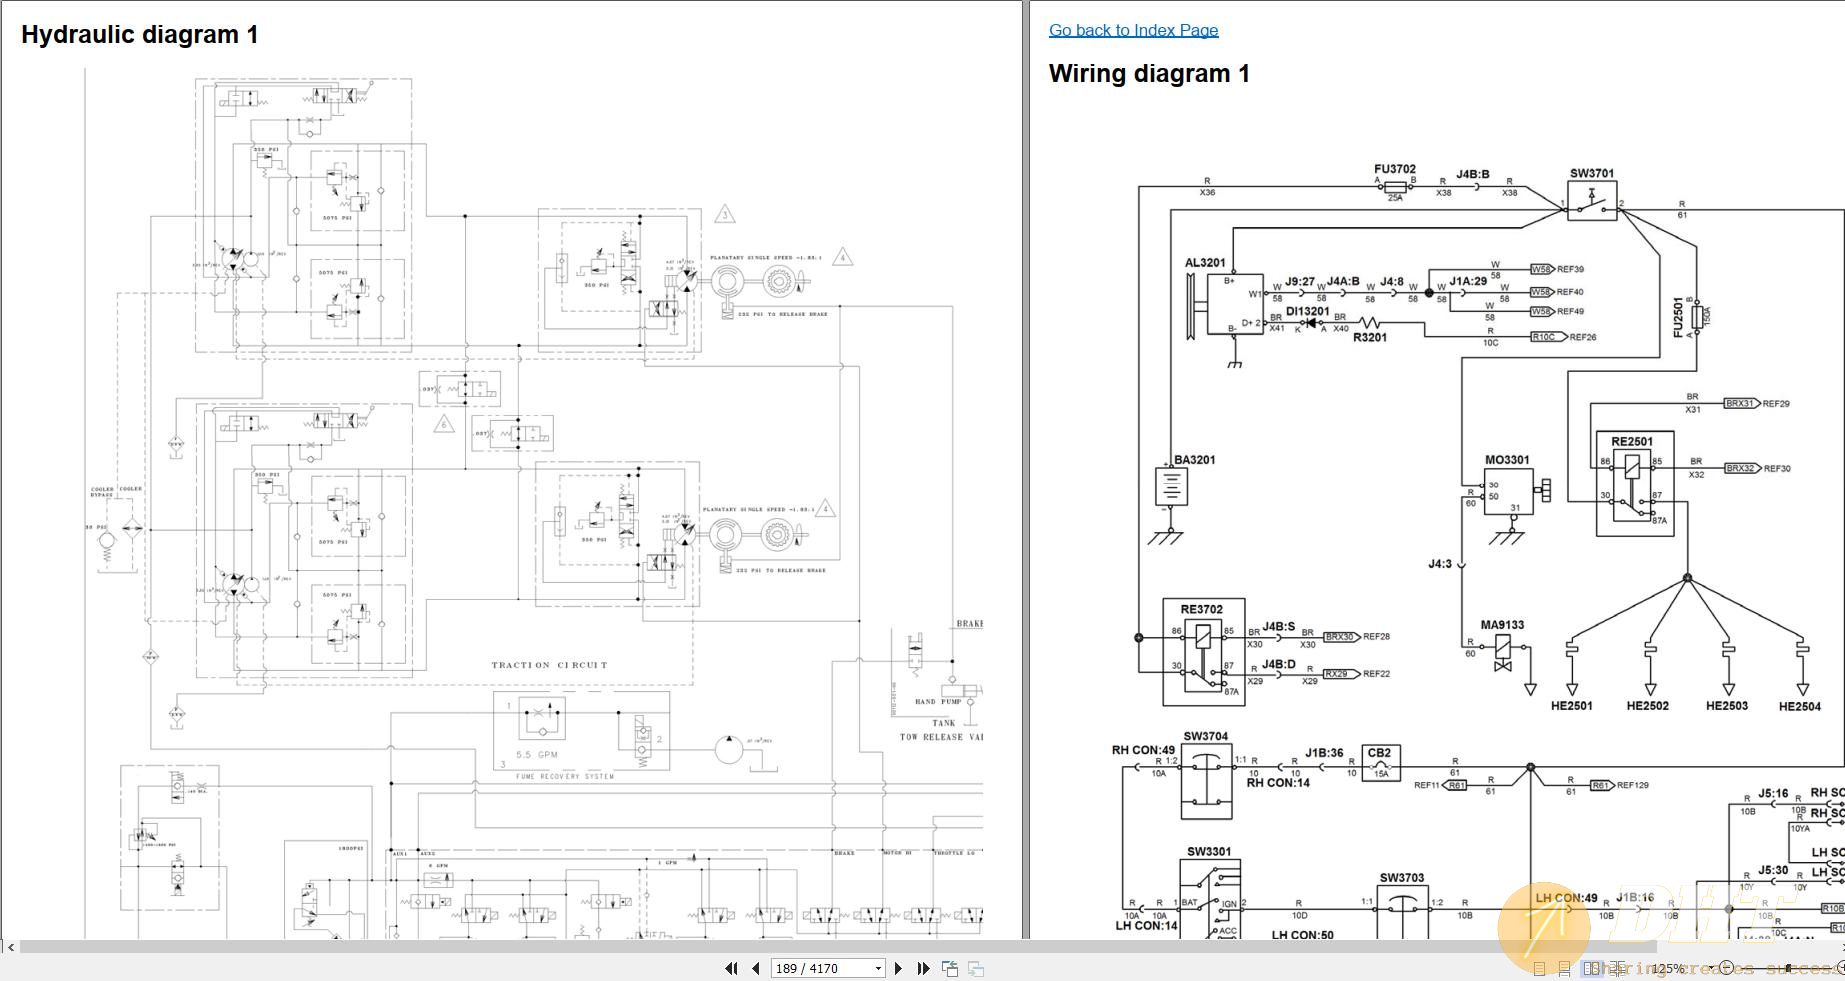
Task: Go to the next page
Action: [x=898, y=968]
